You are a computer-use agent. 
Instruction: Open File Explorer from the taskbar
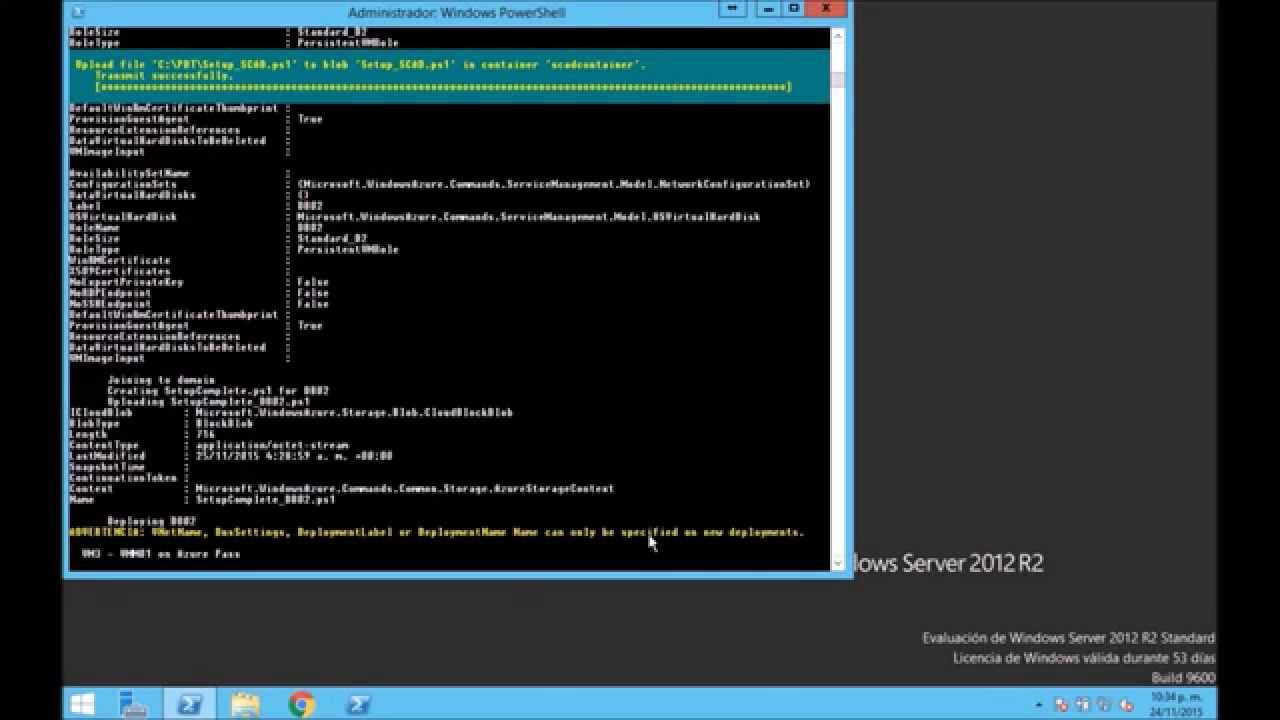pos(245,704)
